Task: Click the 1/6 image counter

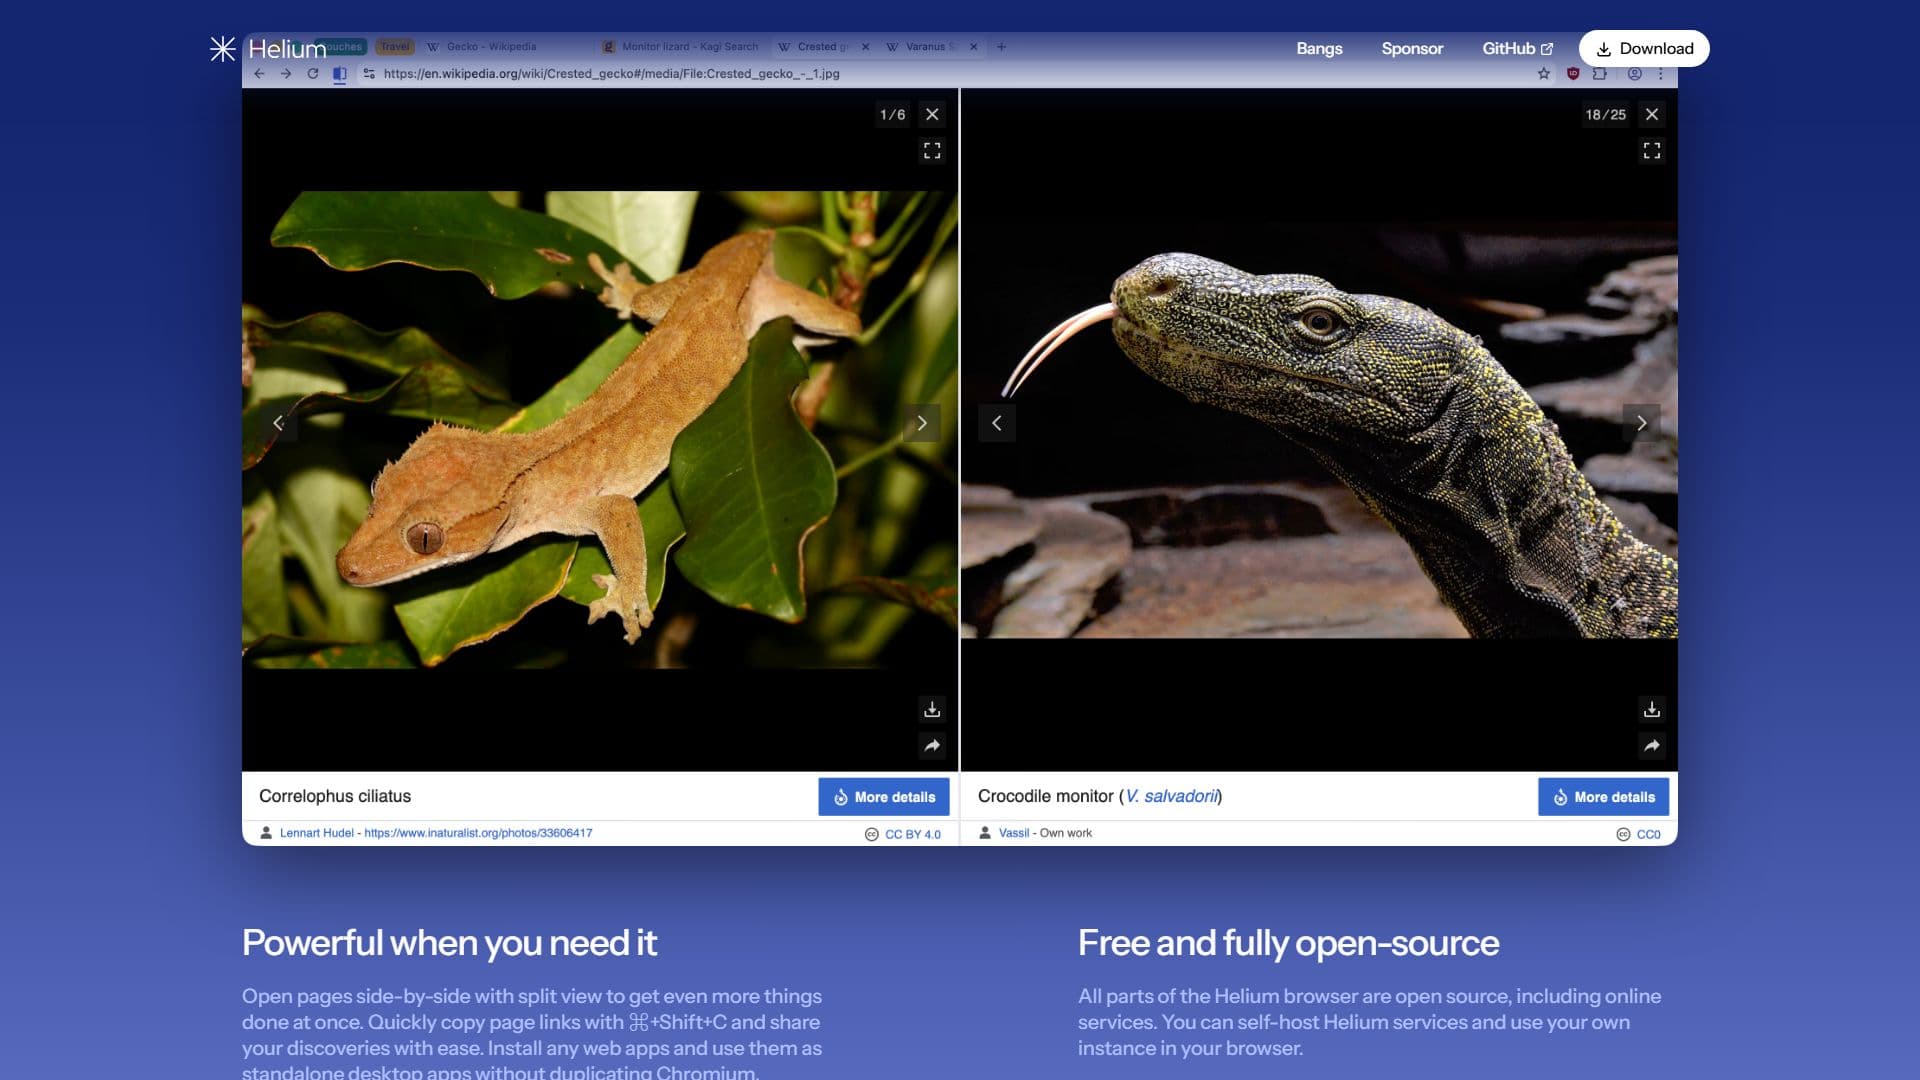Action: click(x=892, y=114)
